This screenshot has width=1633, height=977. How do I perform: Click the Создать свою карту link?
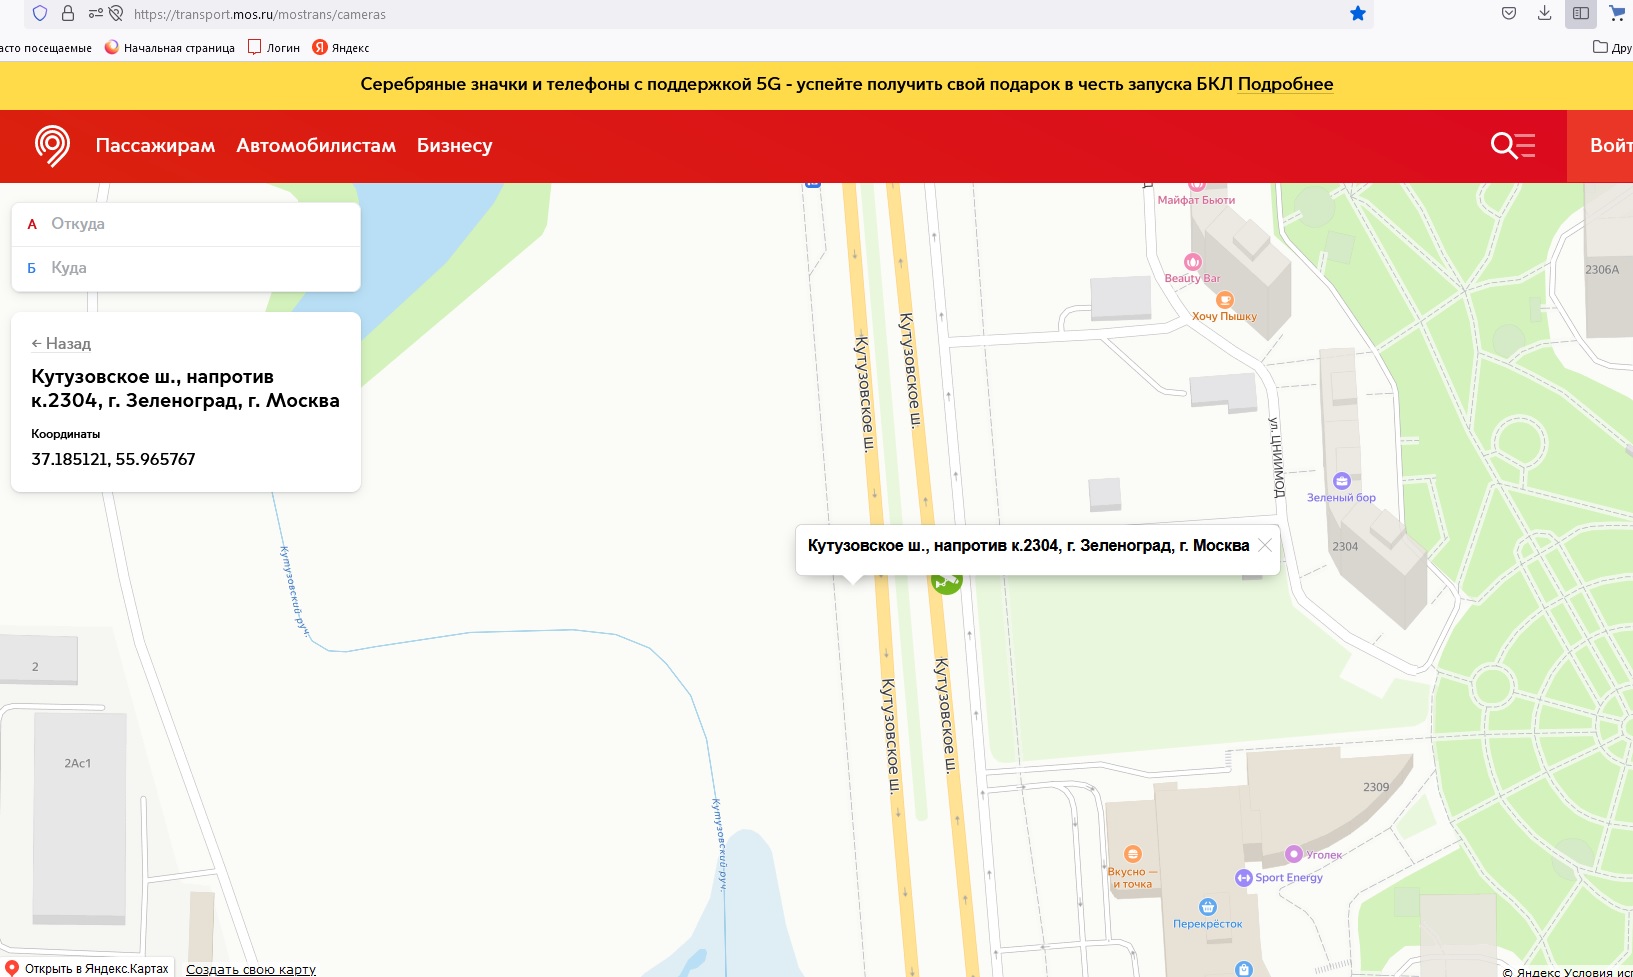251,969
